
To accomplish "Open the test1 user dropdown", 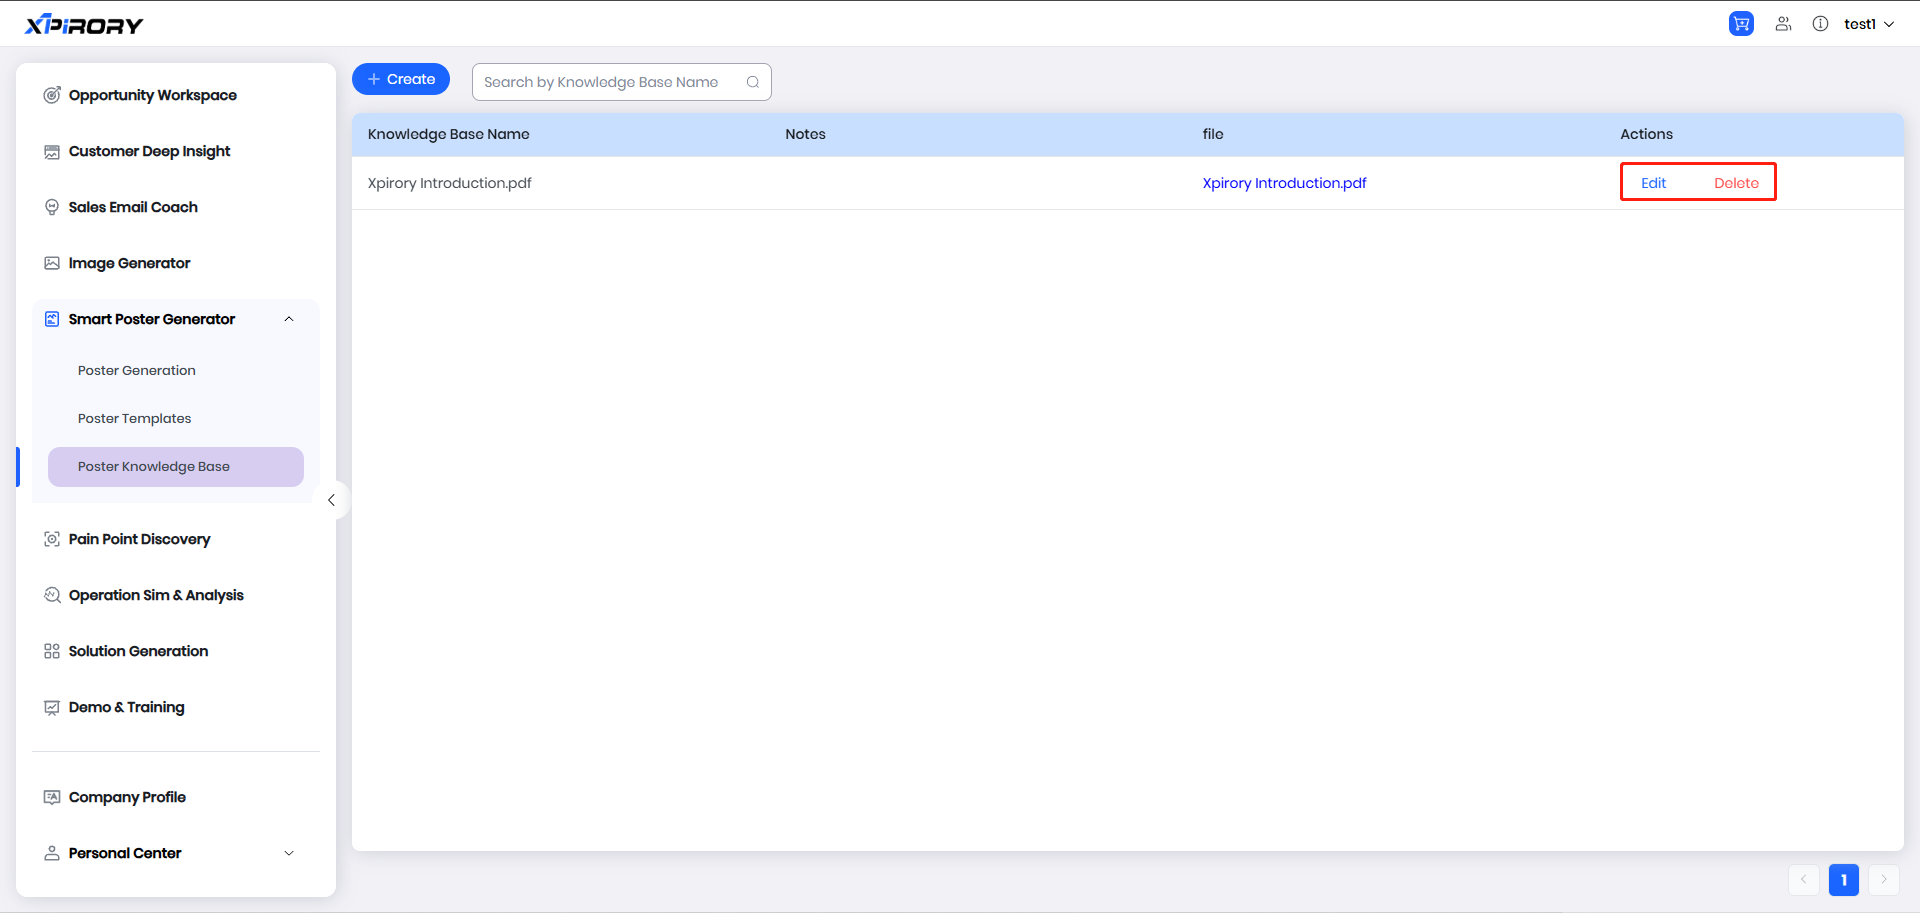I will 1868,24.
